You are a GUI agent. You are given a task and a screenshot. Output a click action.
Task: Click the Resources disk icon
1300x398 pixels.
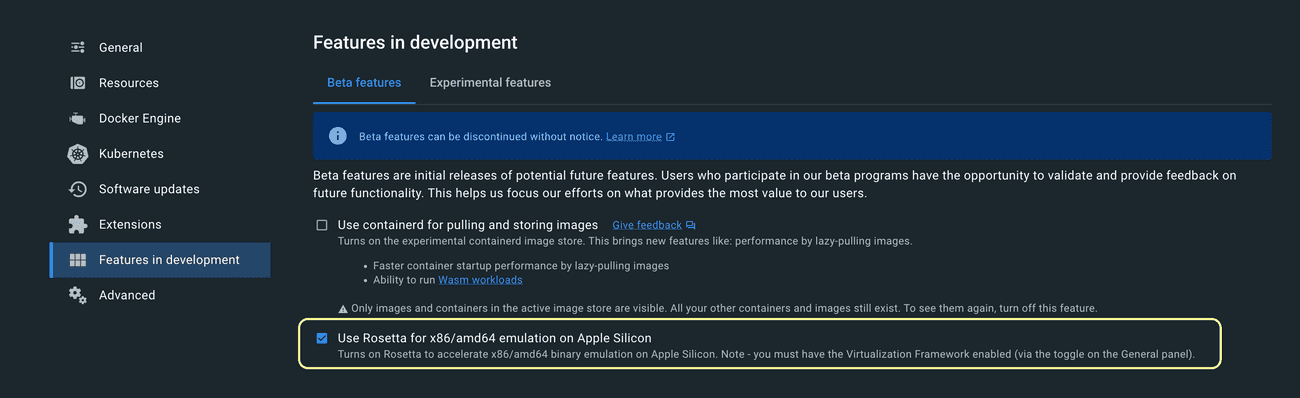(x=78, y=83)
